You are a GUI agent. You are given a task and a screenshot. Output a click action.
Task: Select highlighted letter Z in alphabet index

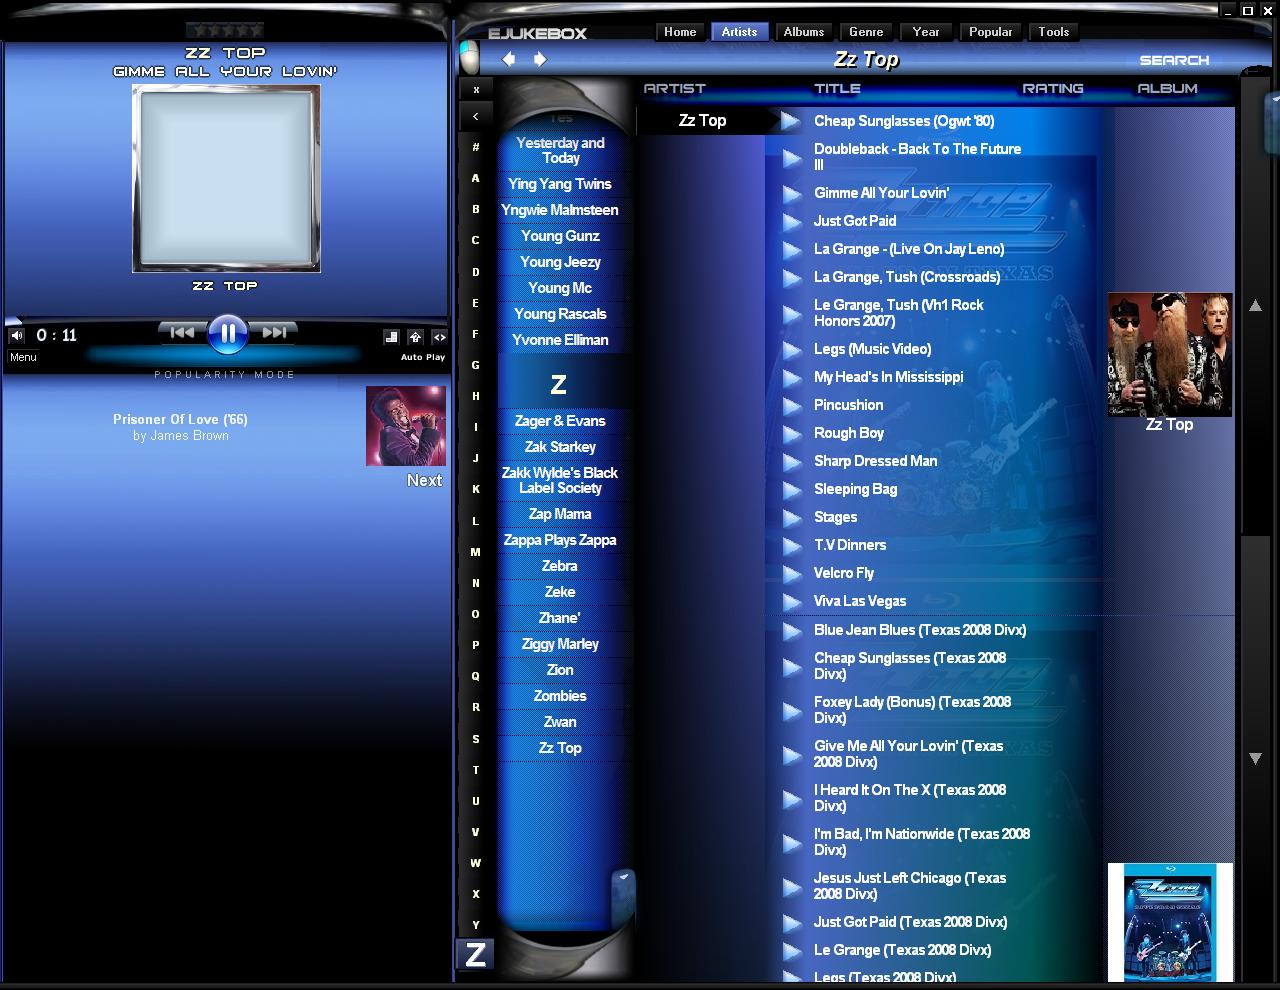[x=476, y=954]
